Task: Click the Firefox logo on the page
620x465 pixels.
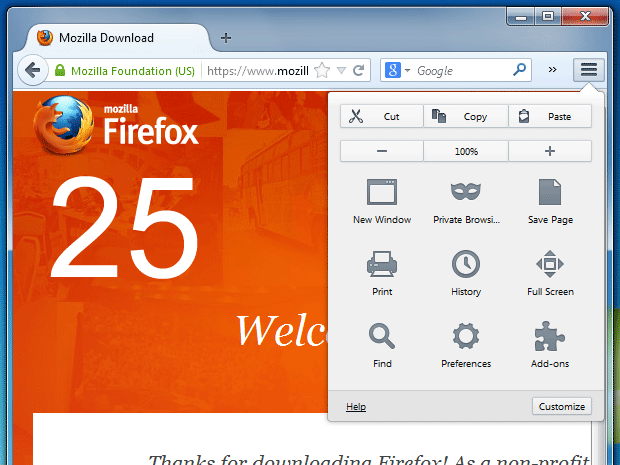Action: coord(64,124)
